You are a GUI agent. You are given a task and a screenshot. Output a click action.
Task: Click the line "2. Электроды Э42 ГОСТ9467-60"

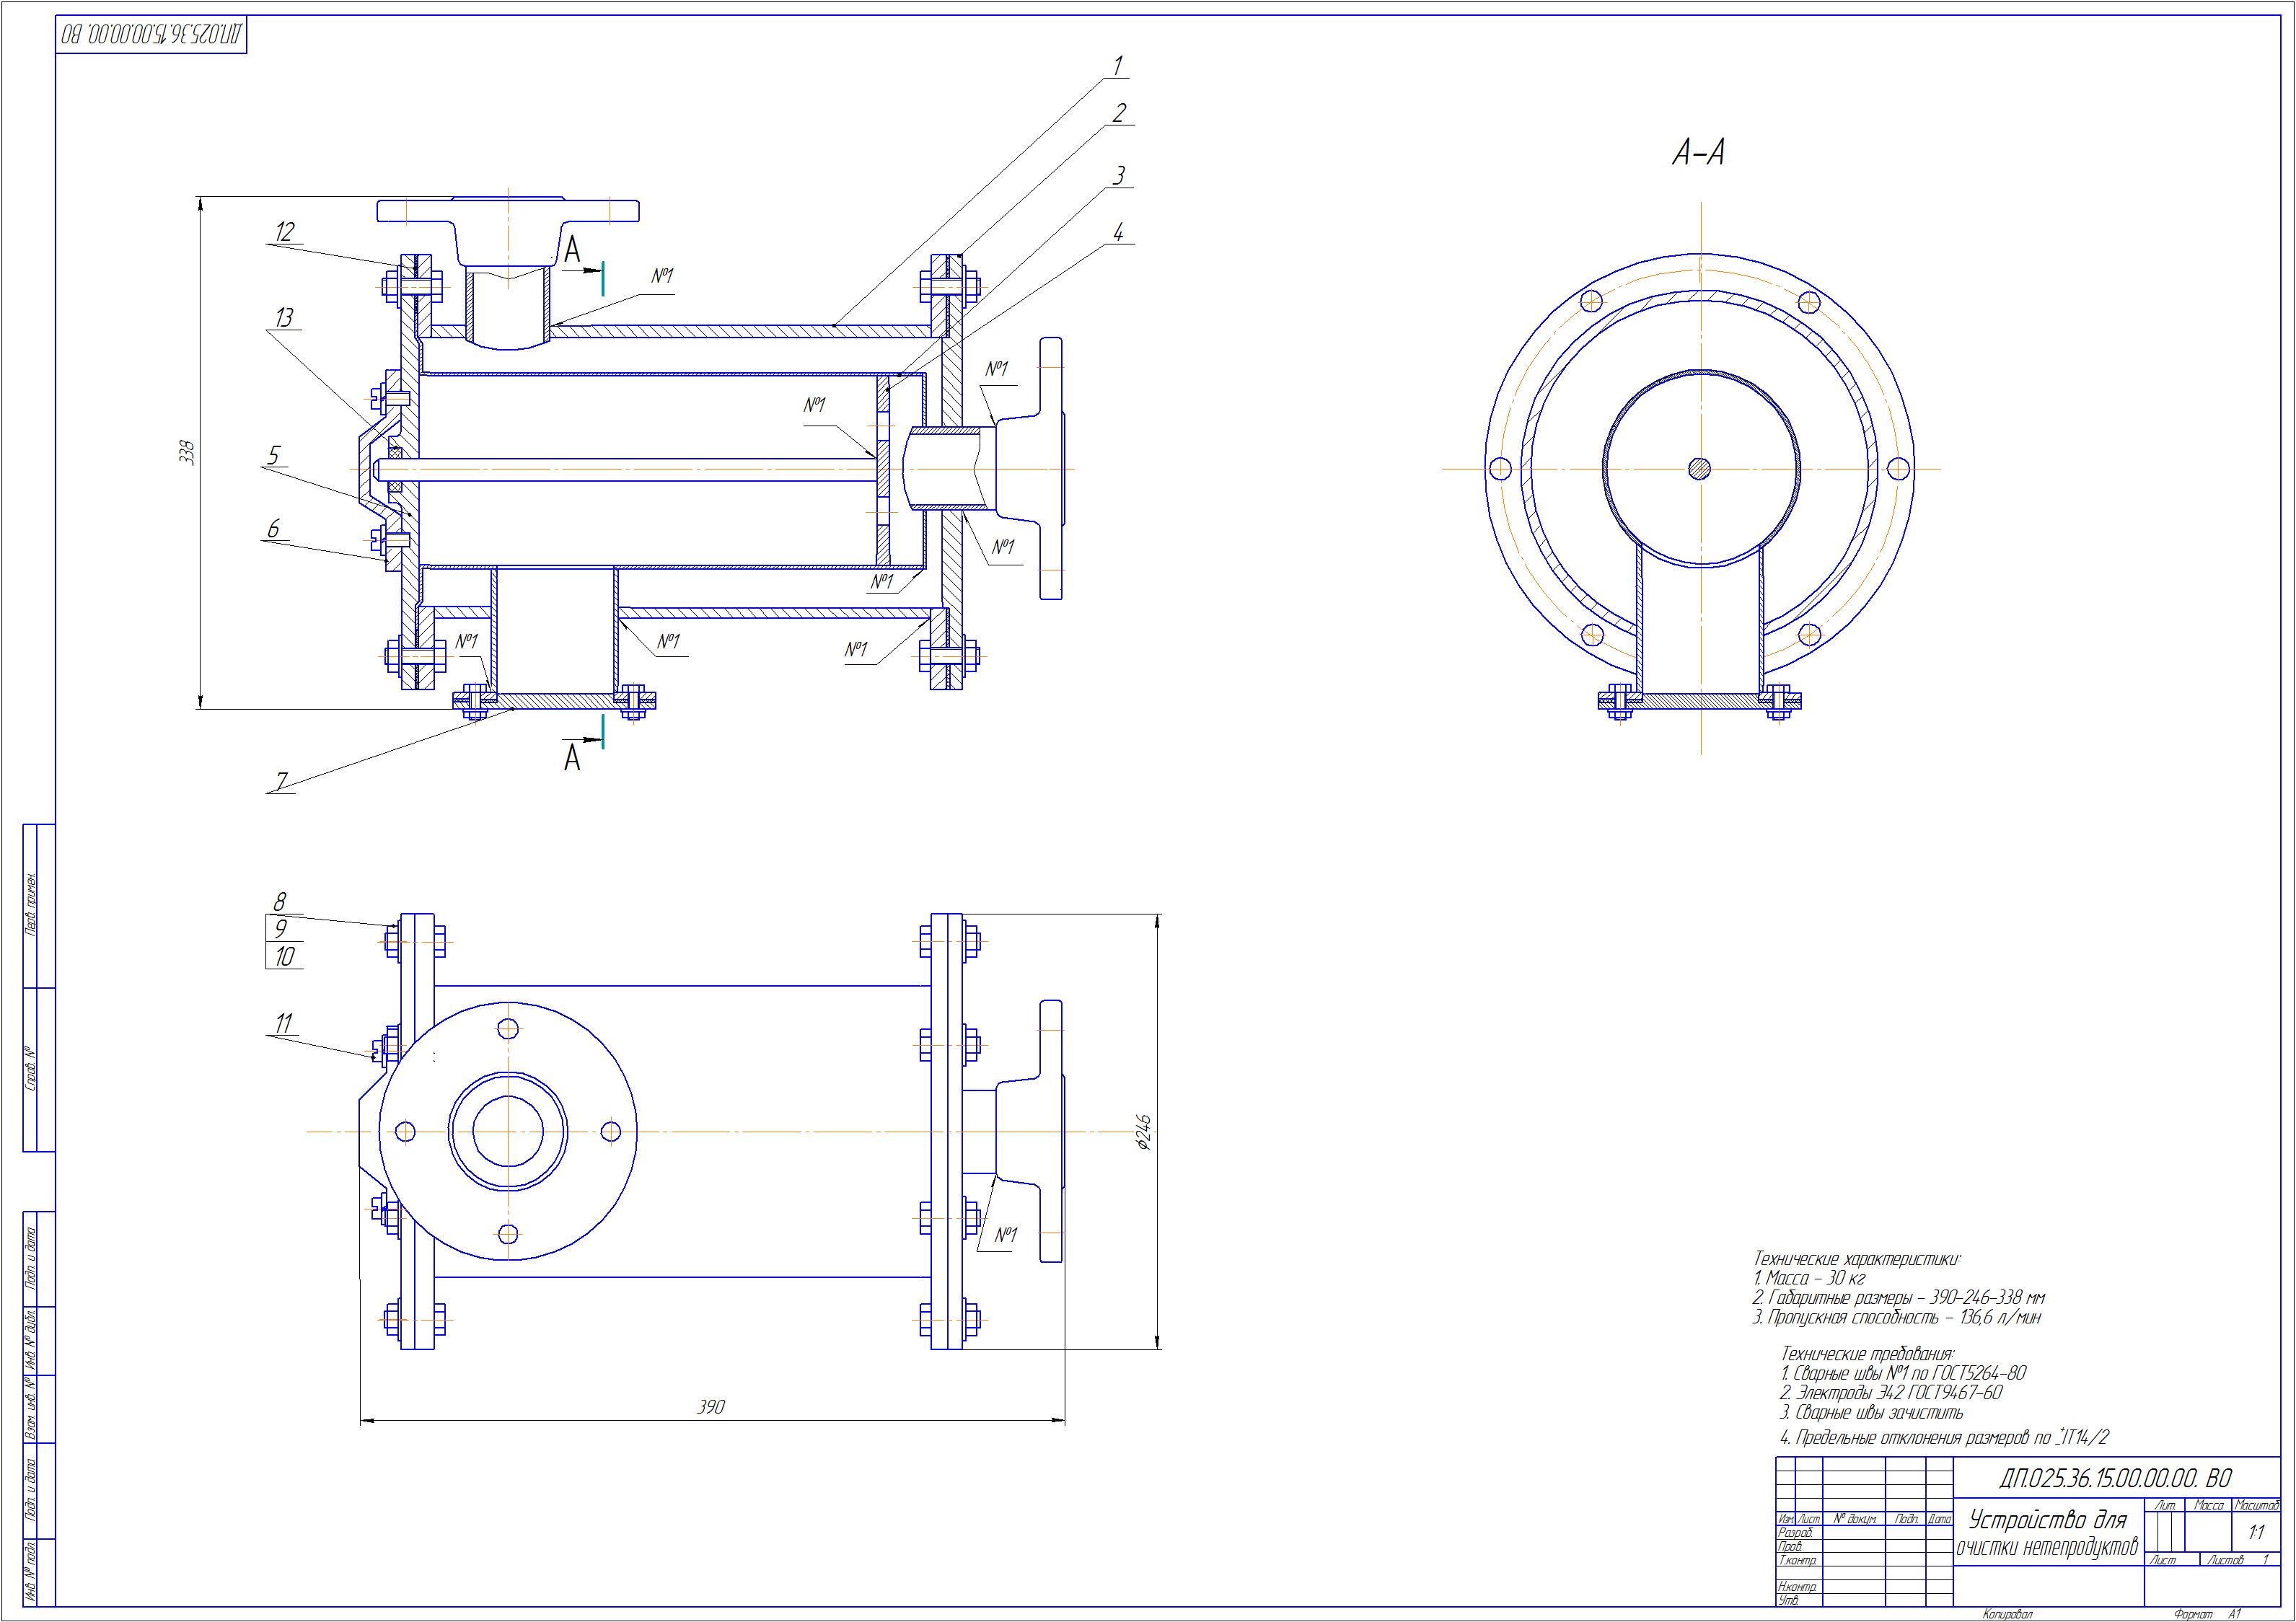pyautogui.click(x=1891, y=1393)
